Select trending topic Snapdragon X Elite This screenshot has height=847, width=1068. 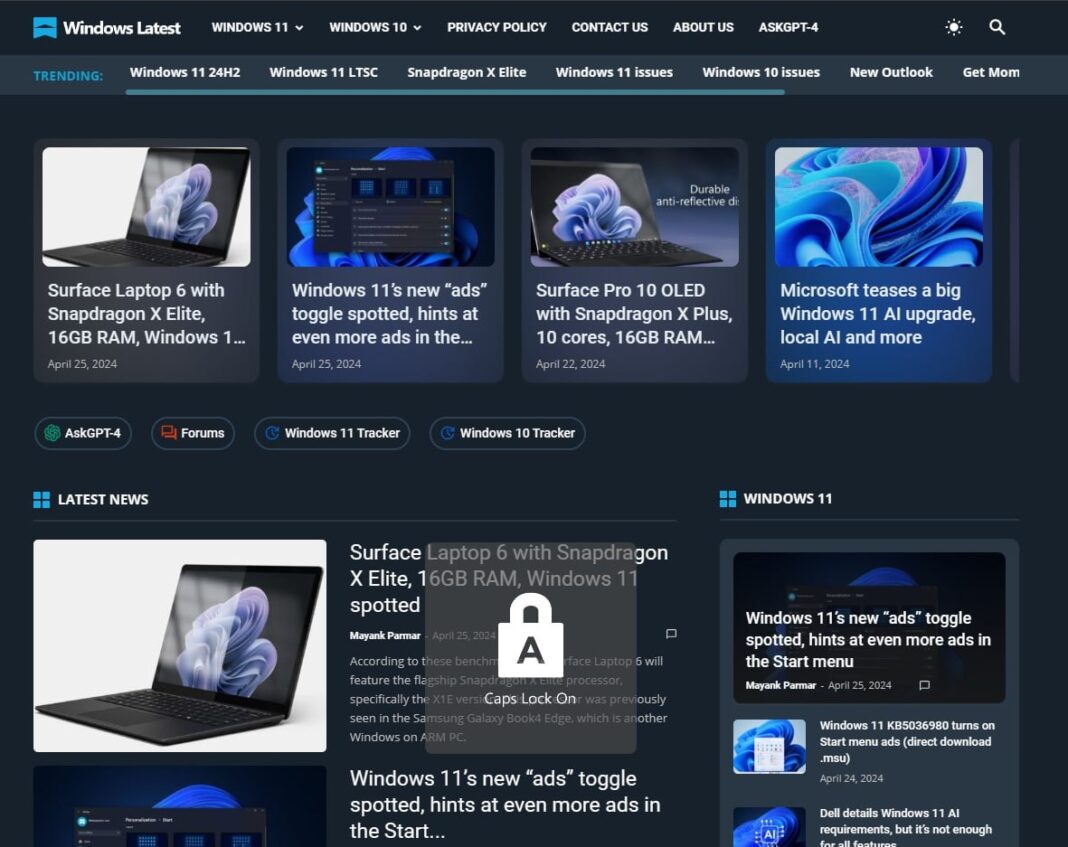click(466, 72)
